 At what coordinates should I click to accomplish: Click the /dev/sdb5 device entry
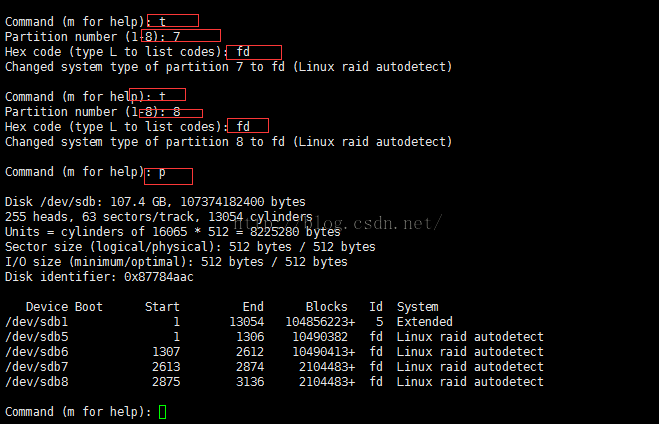pyautogui.click(x=37, y=337)
